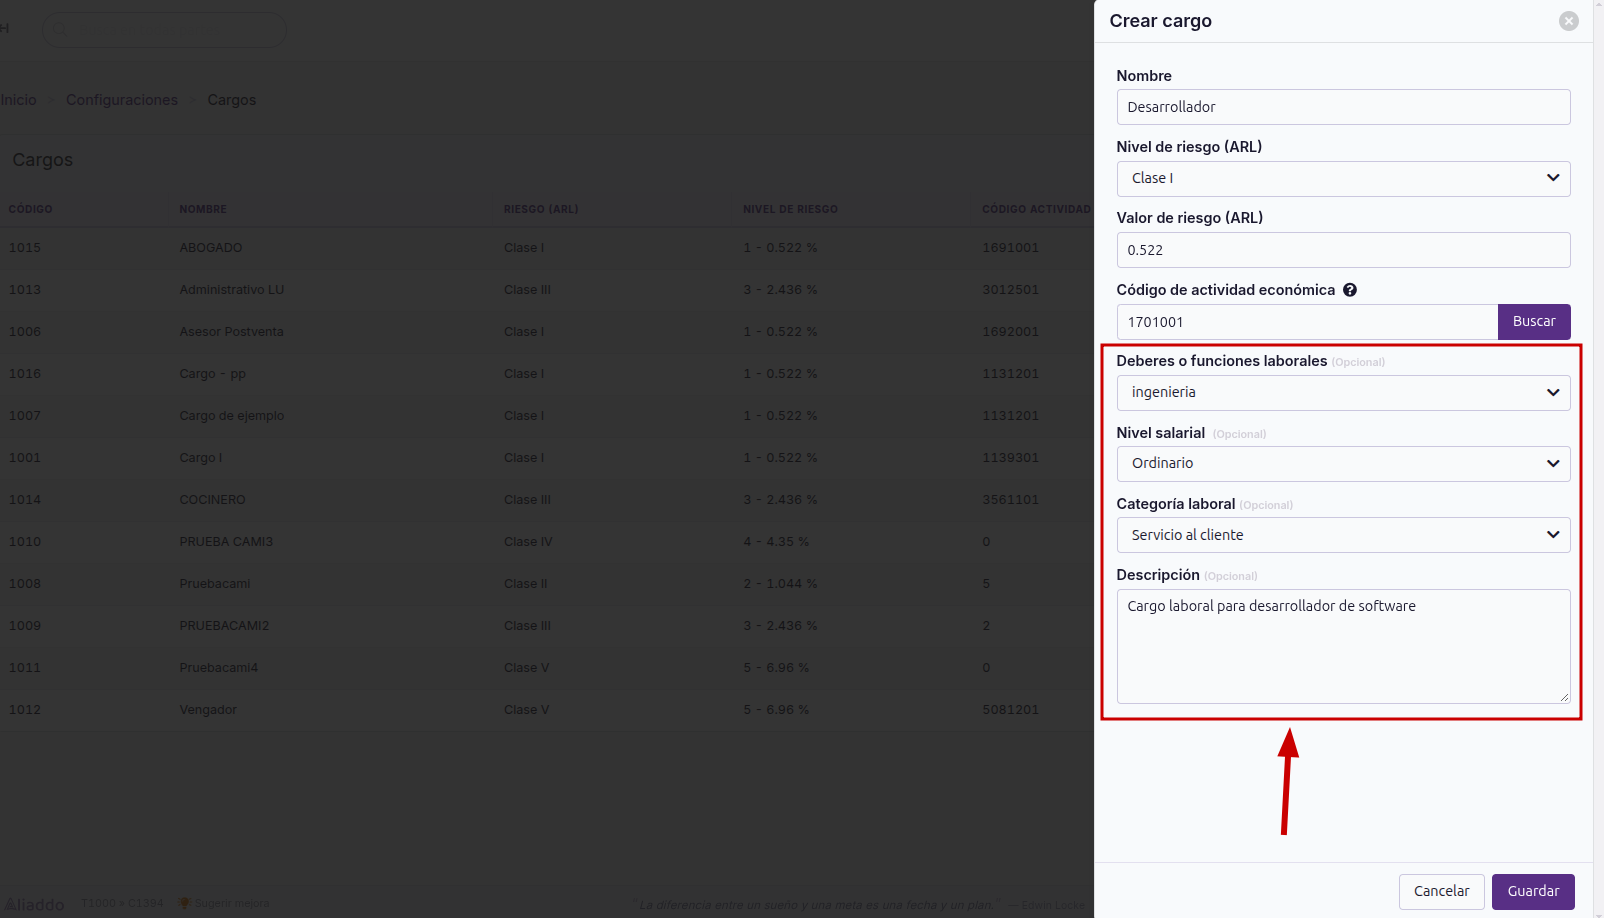1604x918 pixels.
Task: Click the Descripción text area
Action: point(1343,646)
